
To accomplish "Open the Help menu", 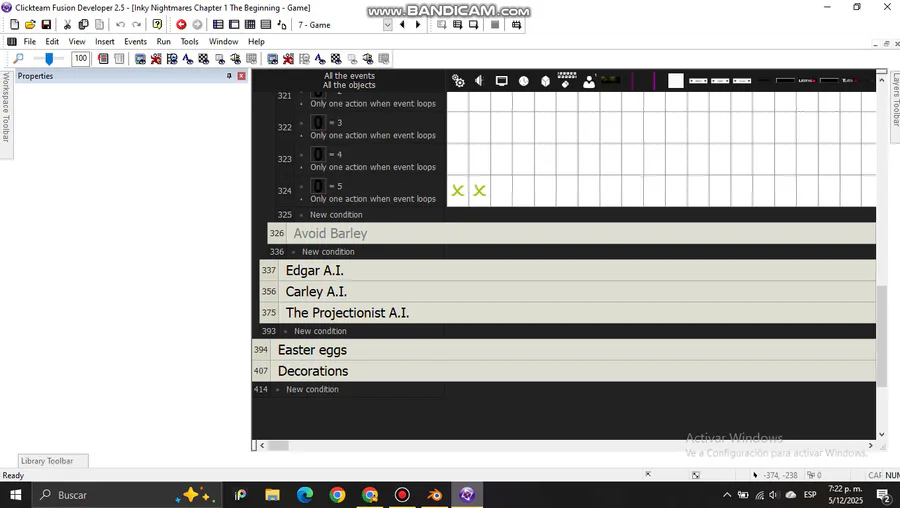I will tap(256, 41).
